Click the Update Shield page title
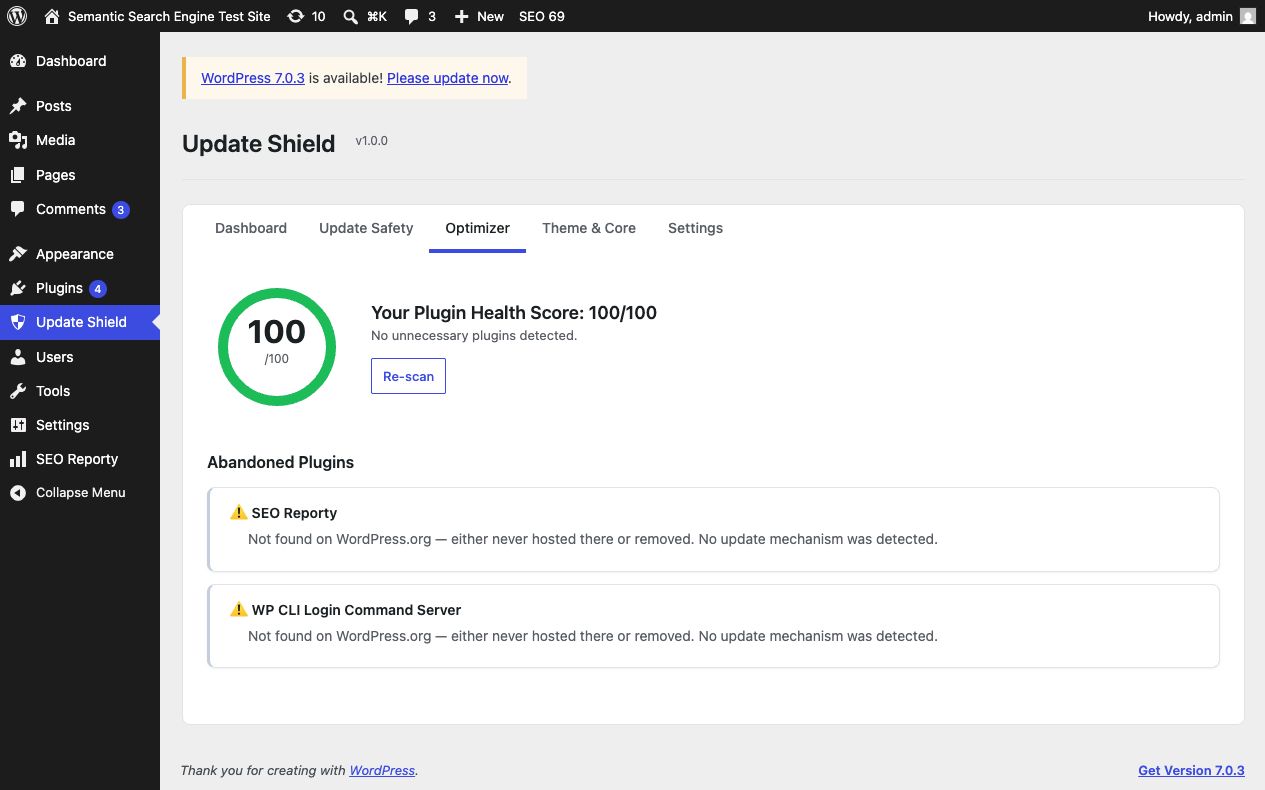Screen dimensions: 1265x790 click(x=259, y=144)
